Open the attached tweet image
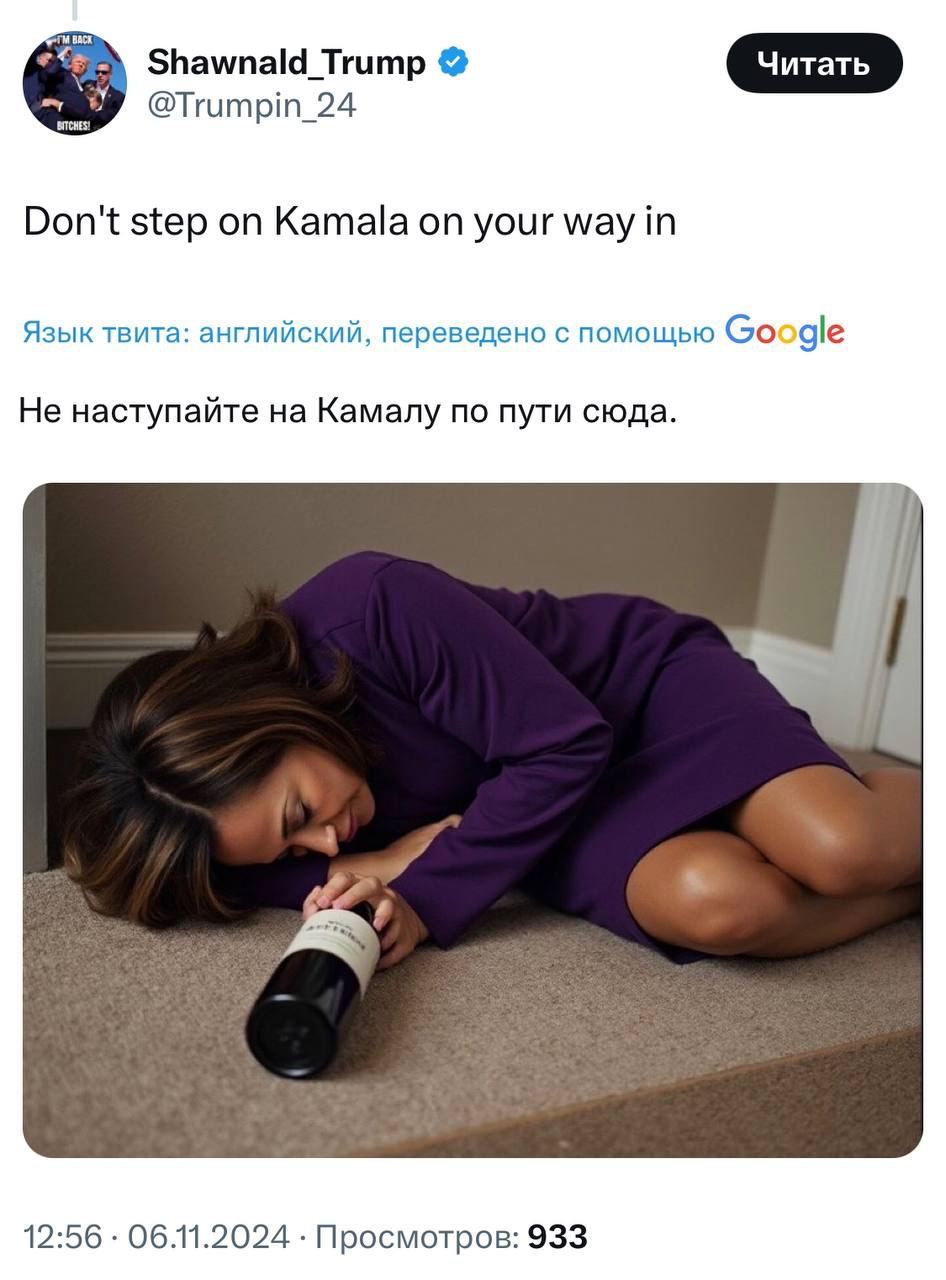Image resolution: width=946 pixels, height=1280 pixels. pos(473,820)
